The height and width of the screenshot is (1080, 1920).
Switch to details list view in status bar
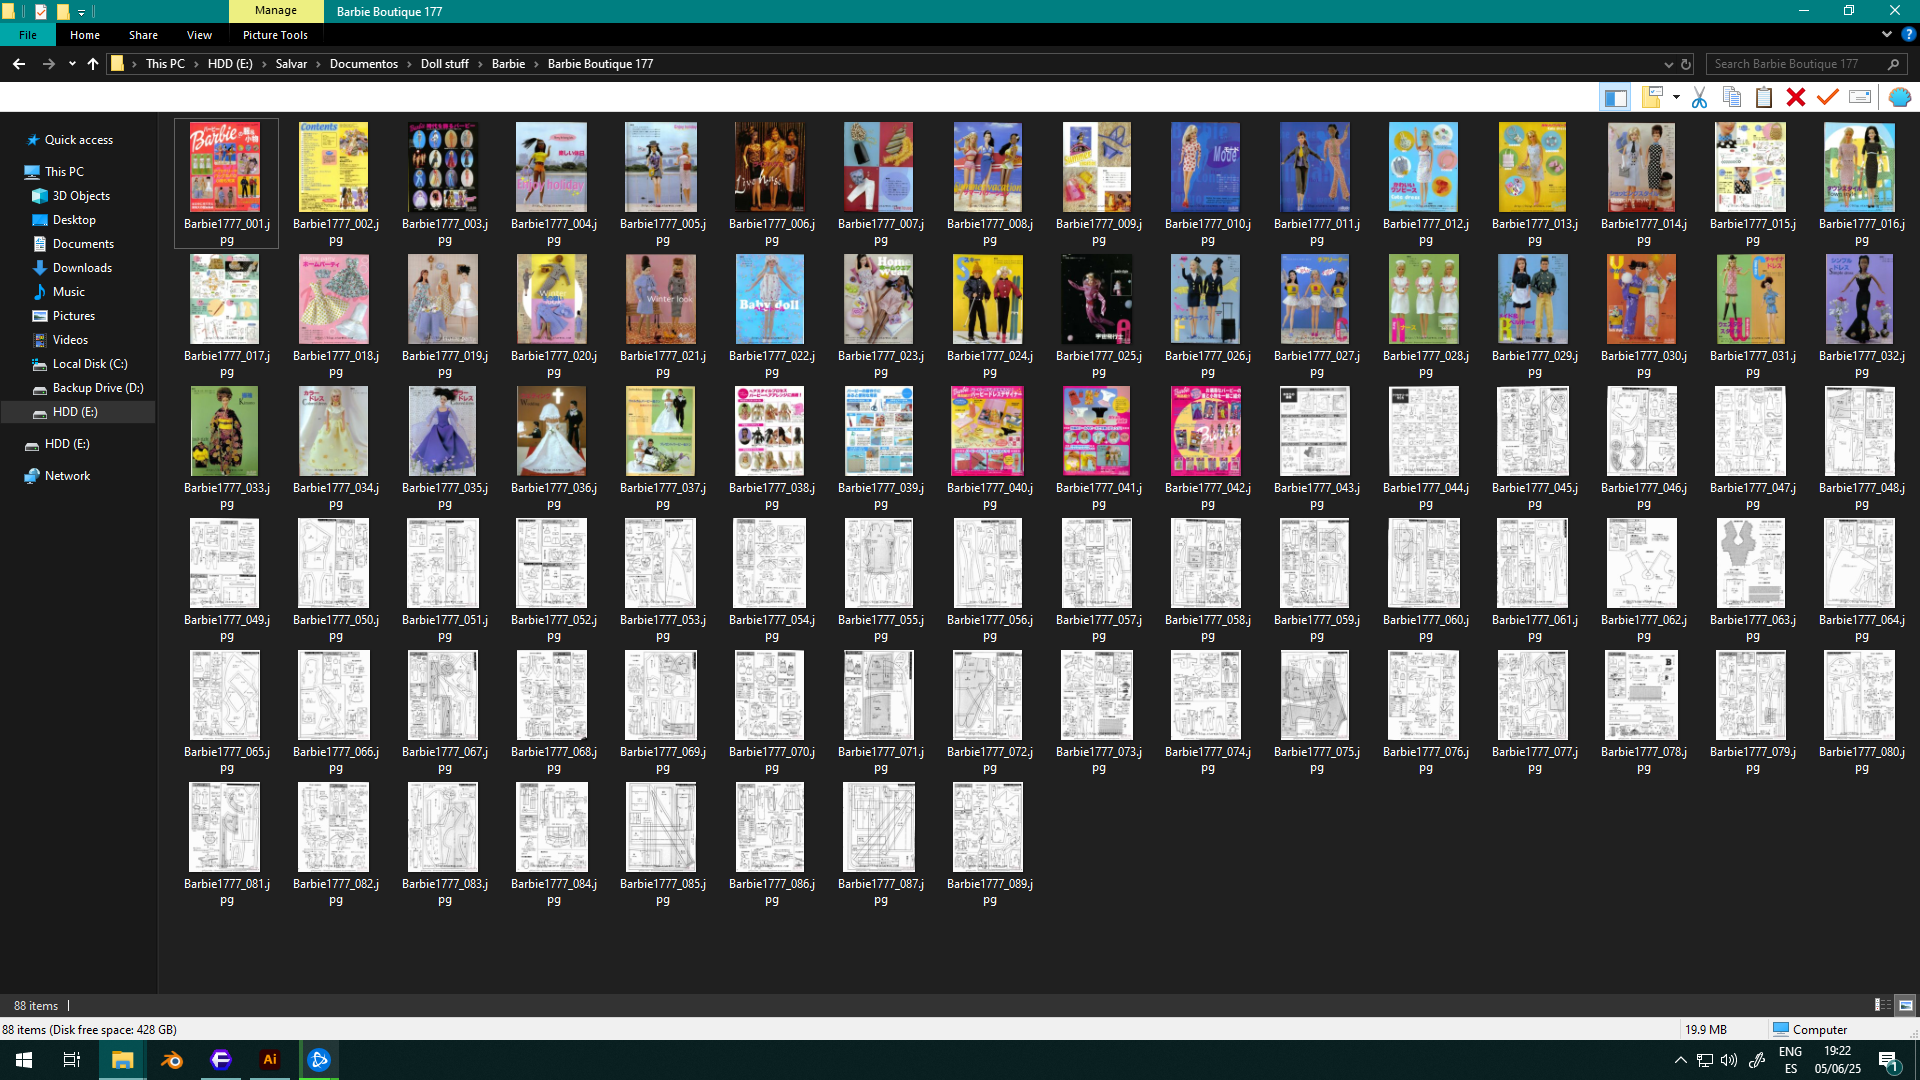pos(1882,1005)
